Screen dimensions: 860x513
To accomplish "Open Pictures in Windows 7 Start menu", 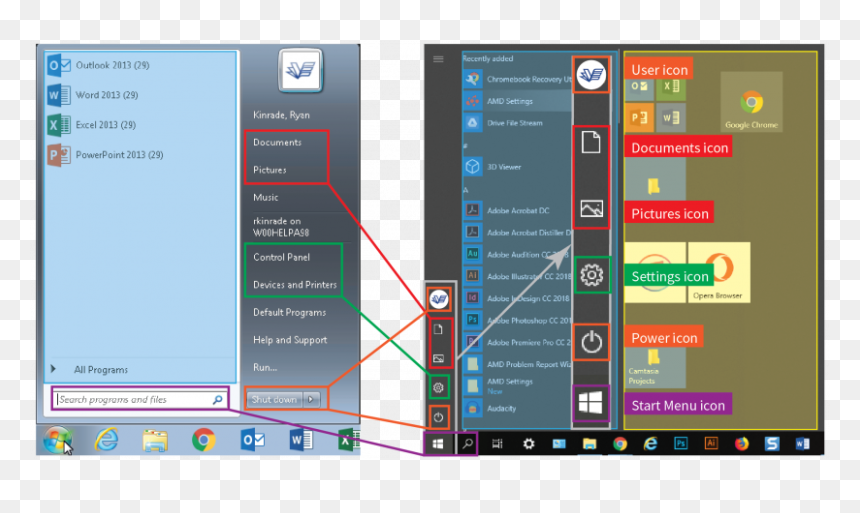I will tap(270, 170).
